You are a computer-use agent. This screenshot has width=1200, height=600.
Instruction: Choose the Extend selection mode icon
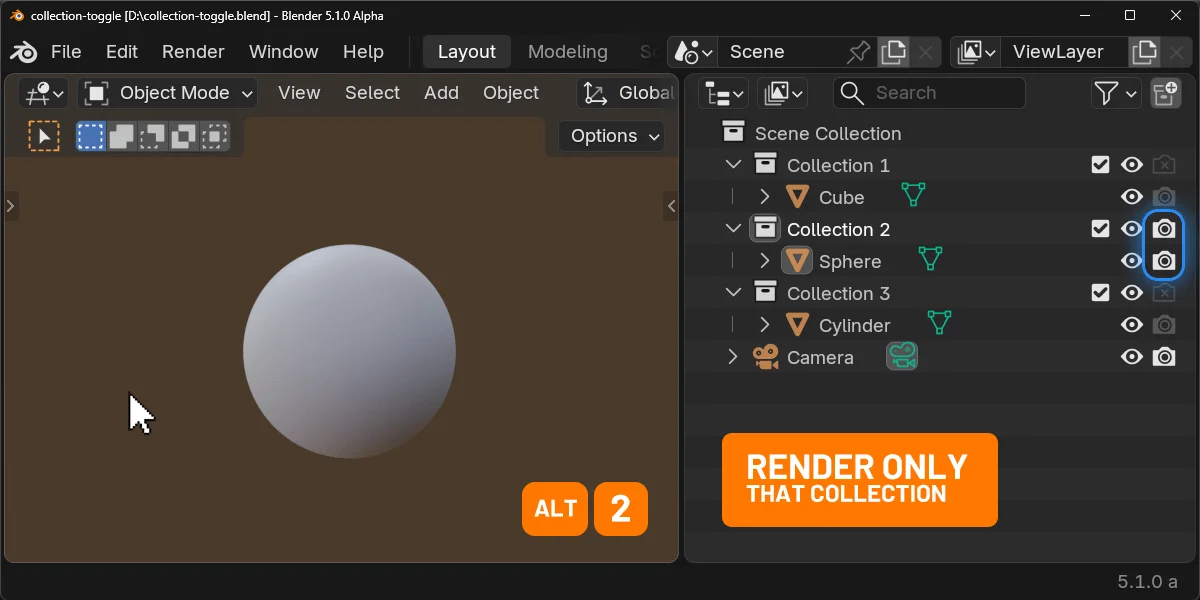119,135
